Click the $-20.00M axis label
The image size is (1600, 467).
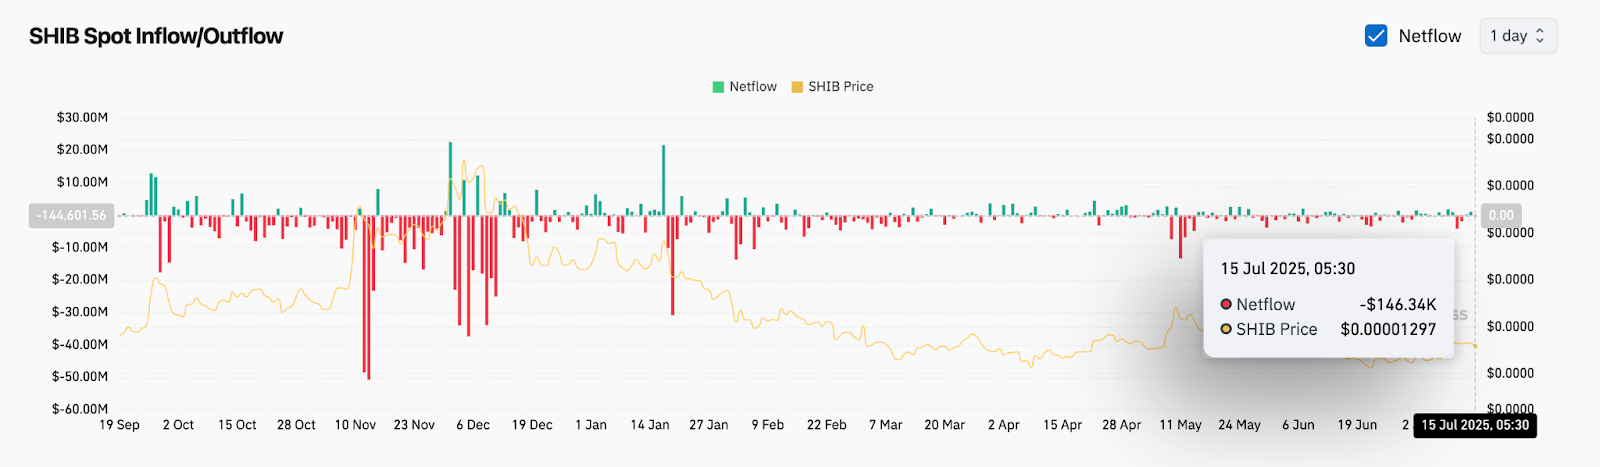80,279
